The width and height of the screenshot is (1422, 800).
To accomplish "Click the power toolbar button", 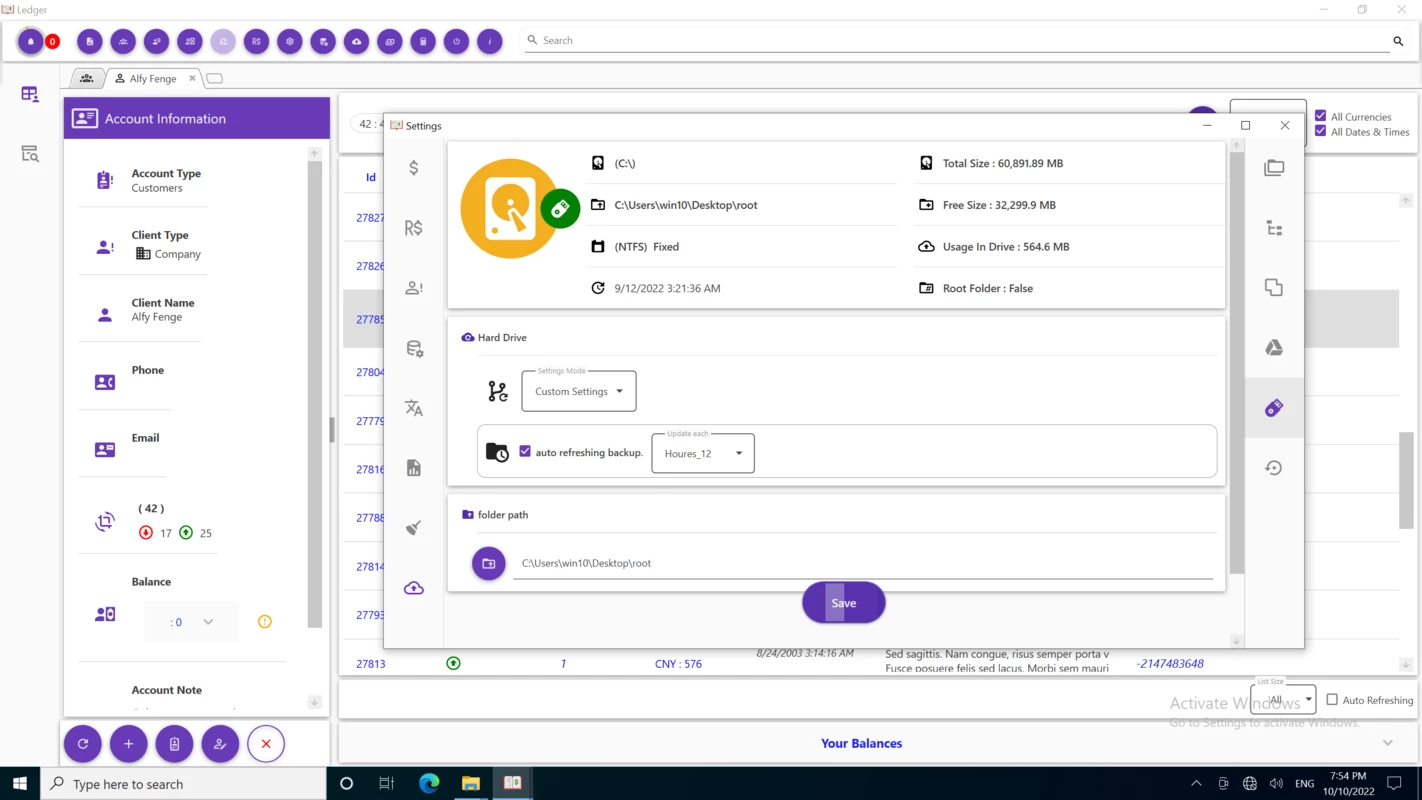I will tap(456, 41).
